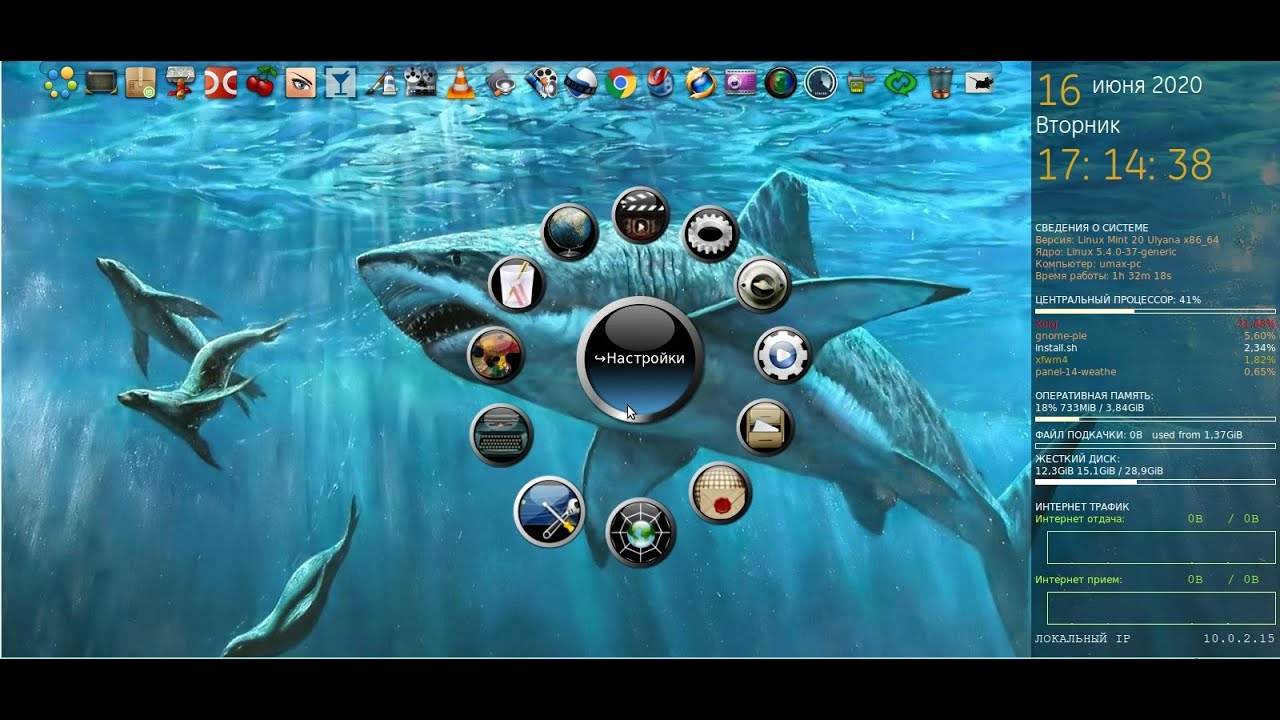Click the hard disk usage bar
1280x720 pixels.
pyautogui.click(x=1155, y=482)
